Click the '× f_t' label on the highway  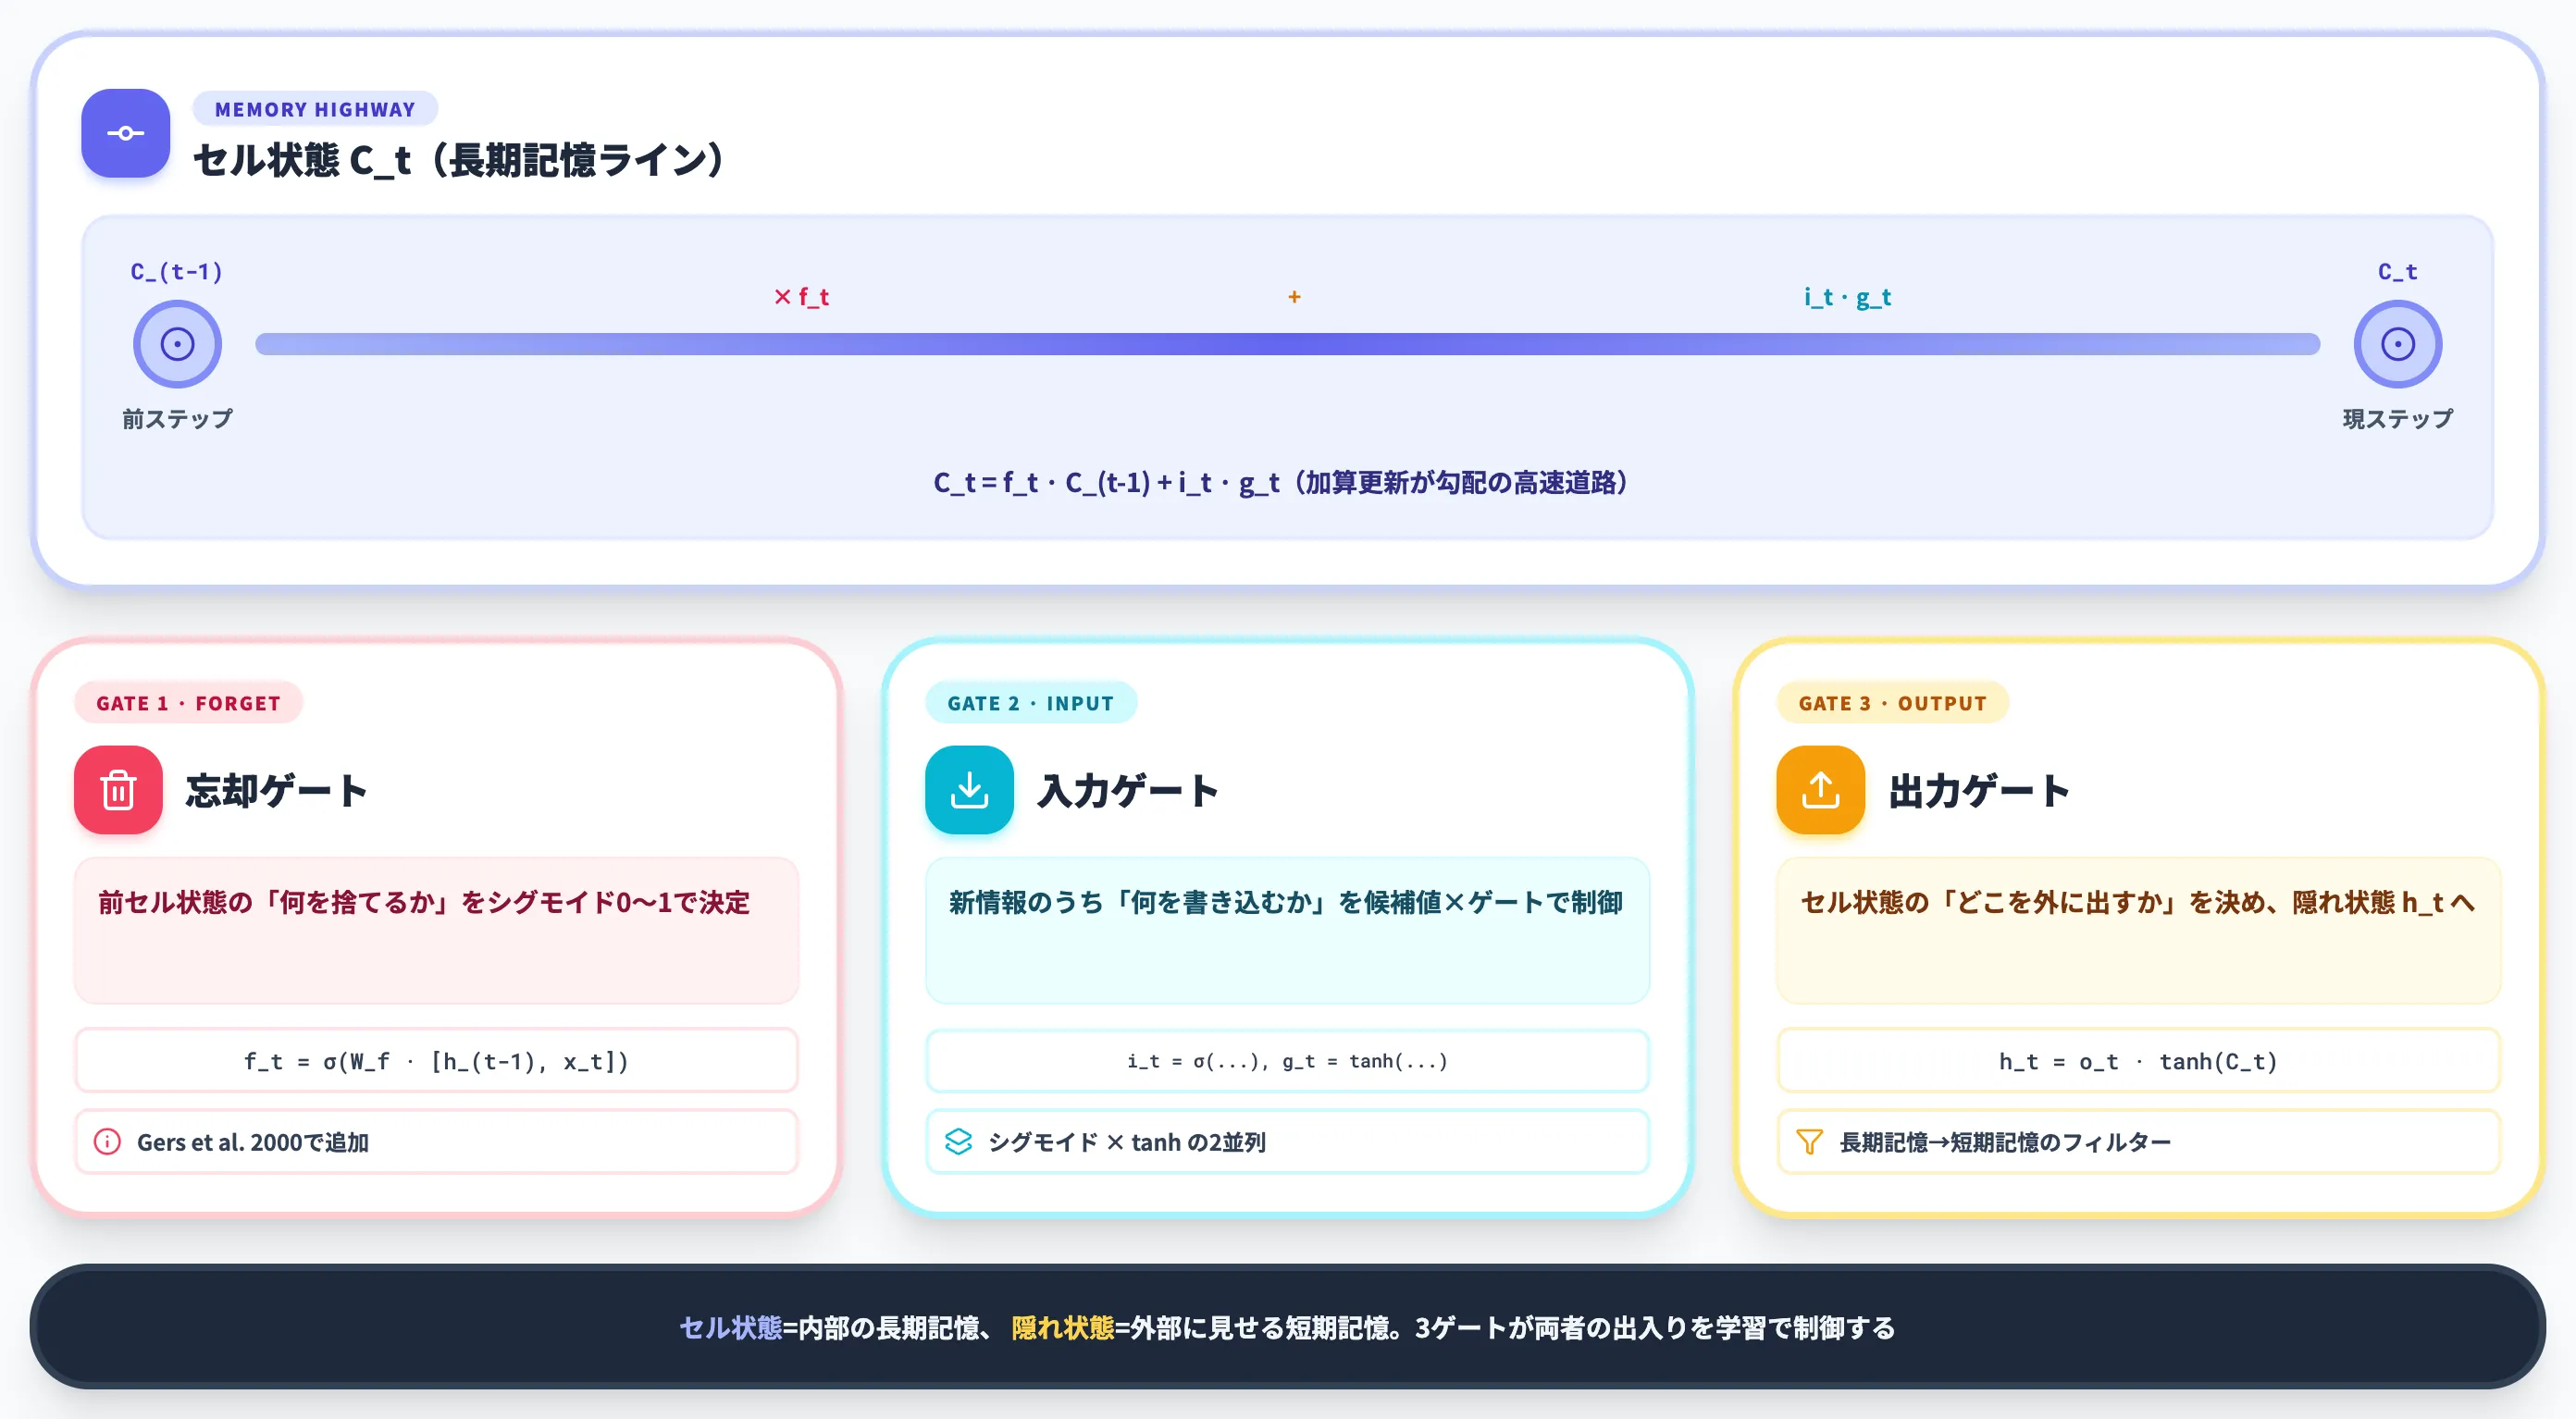tap(801, 297)
